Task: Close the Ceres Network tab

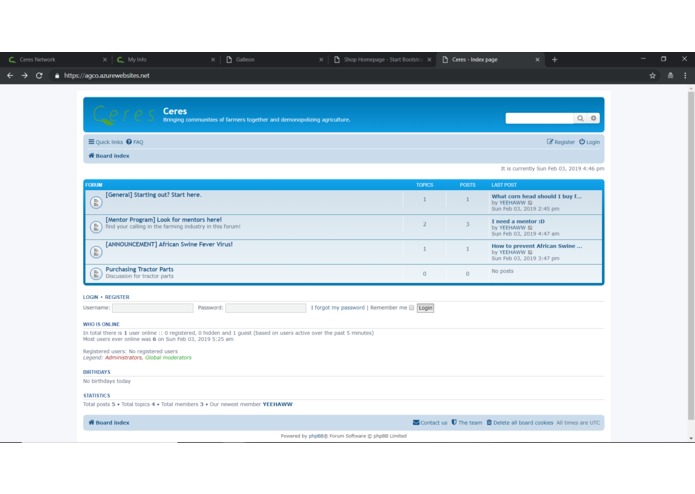Action: point(105,59)
